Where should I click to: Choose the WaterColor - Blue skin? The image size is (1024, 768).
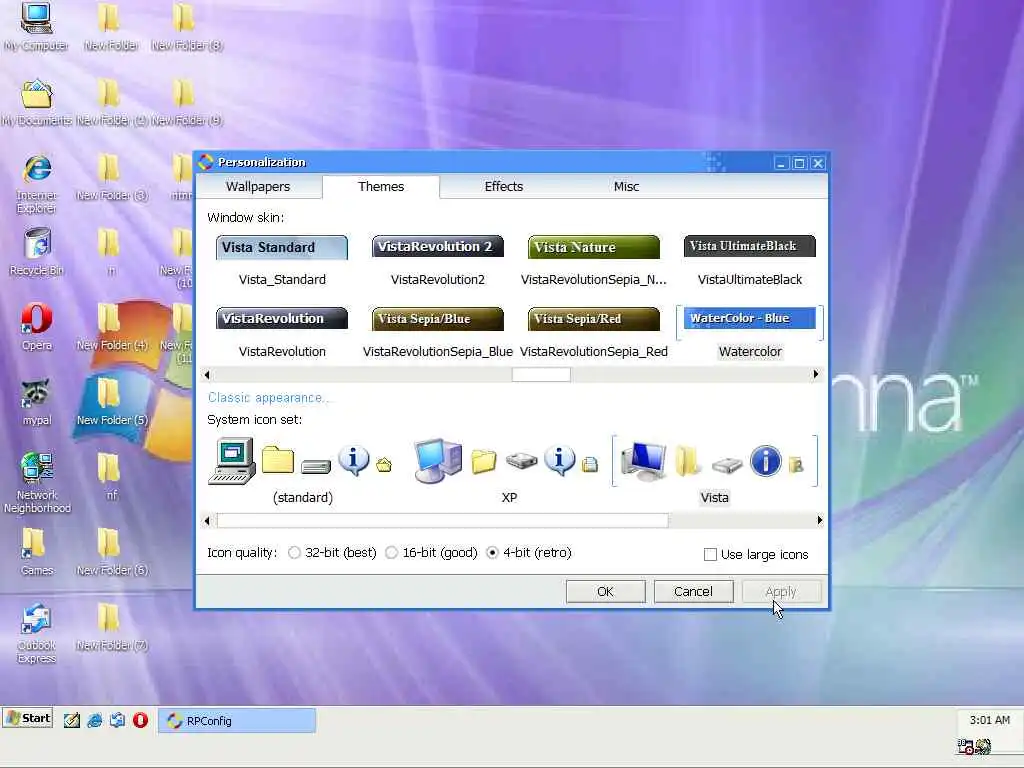(x=750, y=333)
